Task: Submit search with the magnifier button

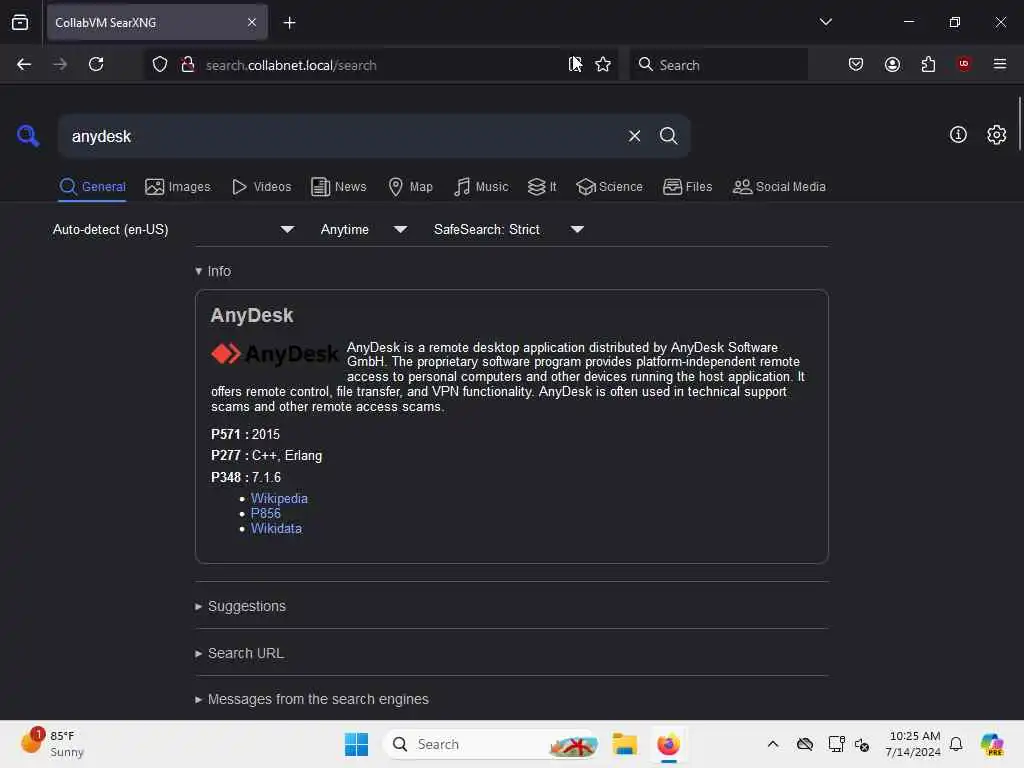Action: coord(668,136)
